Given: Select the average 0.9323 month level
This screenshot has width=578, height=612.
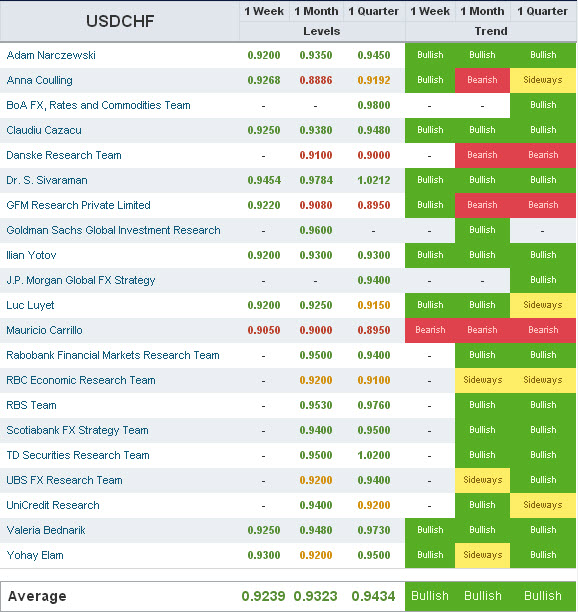Looking at the screenshot, I should click(x=315, y=596).
